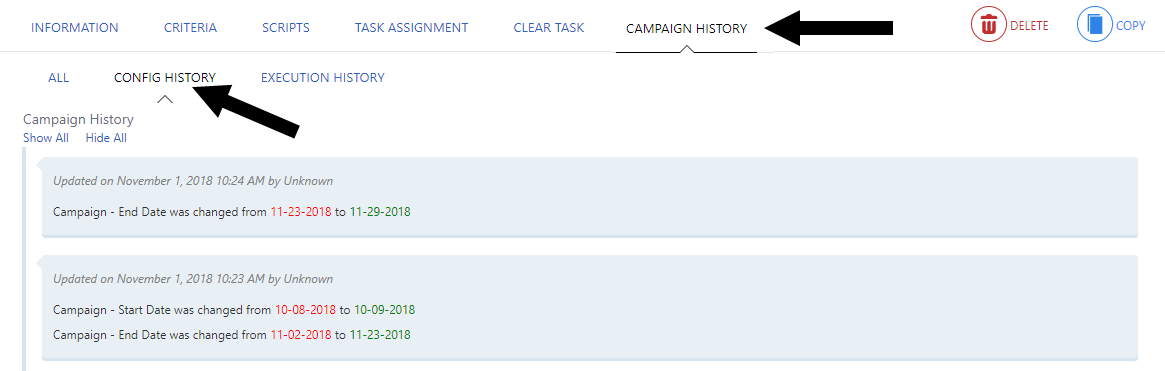Open the Information tab
The height and width of the screenshot is (371, 1165).
[74, 28]
